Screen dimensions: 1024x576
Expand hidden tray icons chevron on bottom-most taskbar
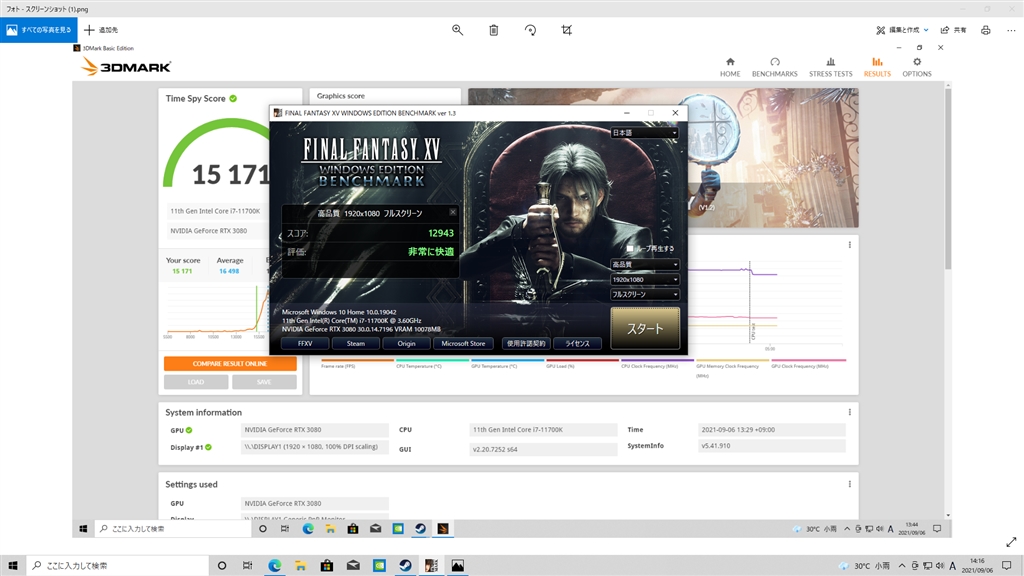902,566
